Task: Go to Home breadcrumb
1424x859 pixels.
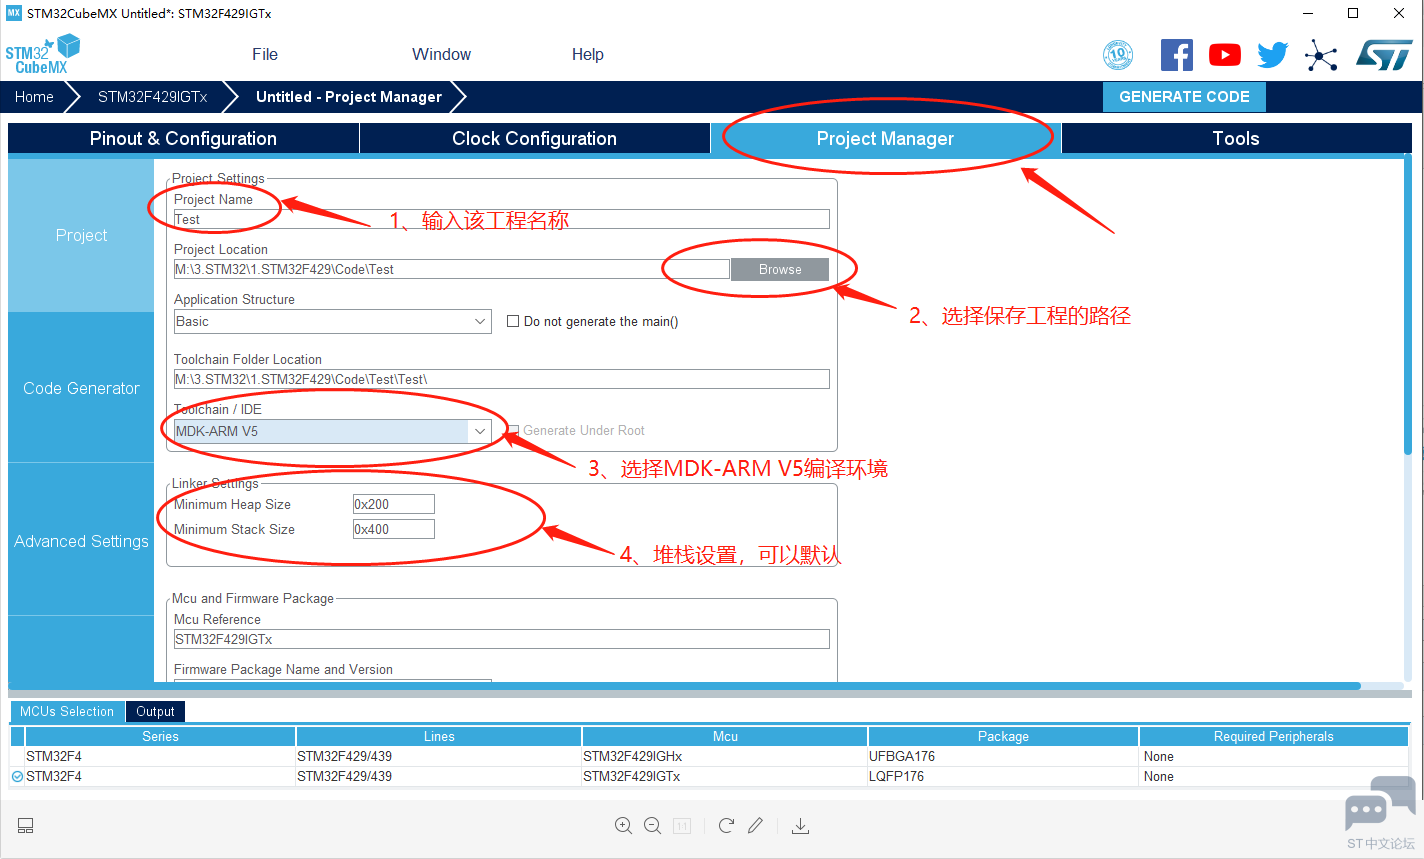Action: (x=34, y=97)
